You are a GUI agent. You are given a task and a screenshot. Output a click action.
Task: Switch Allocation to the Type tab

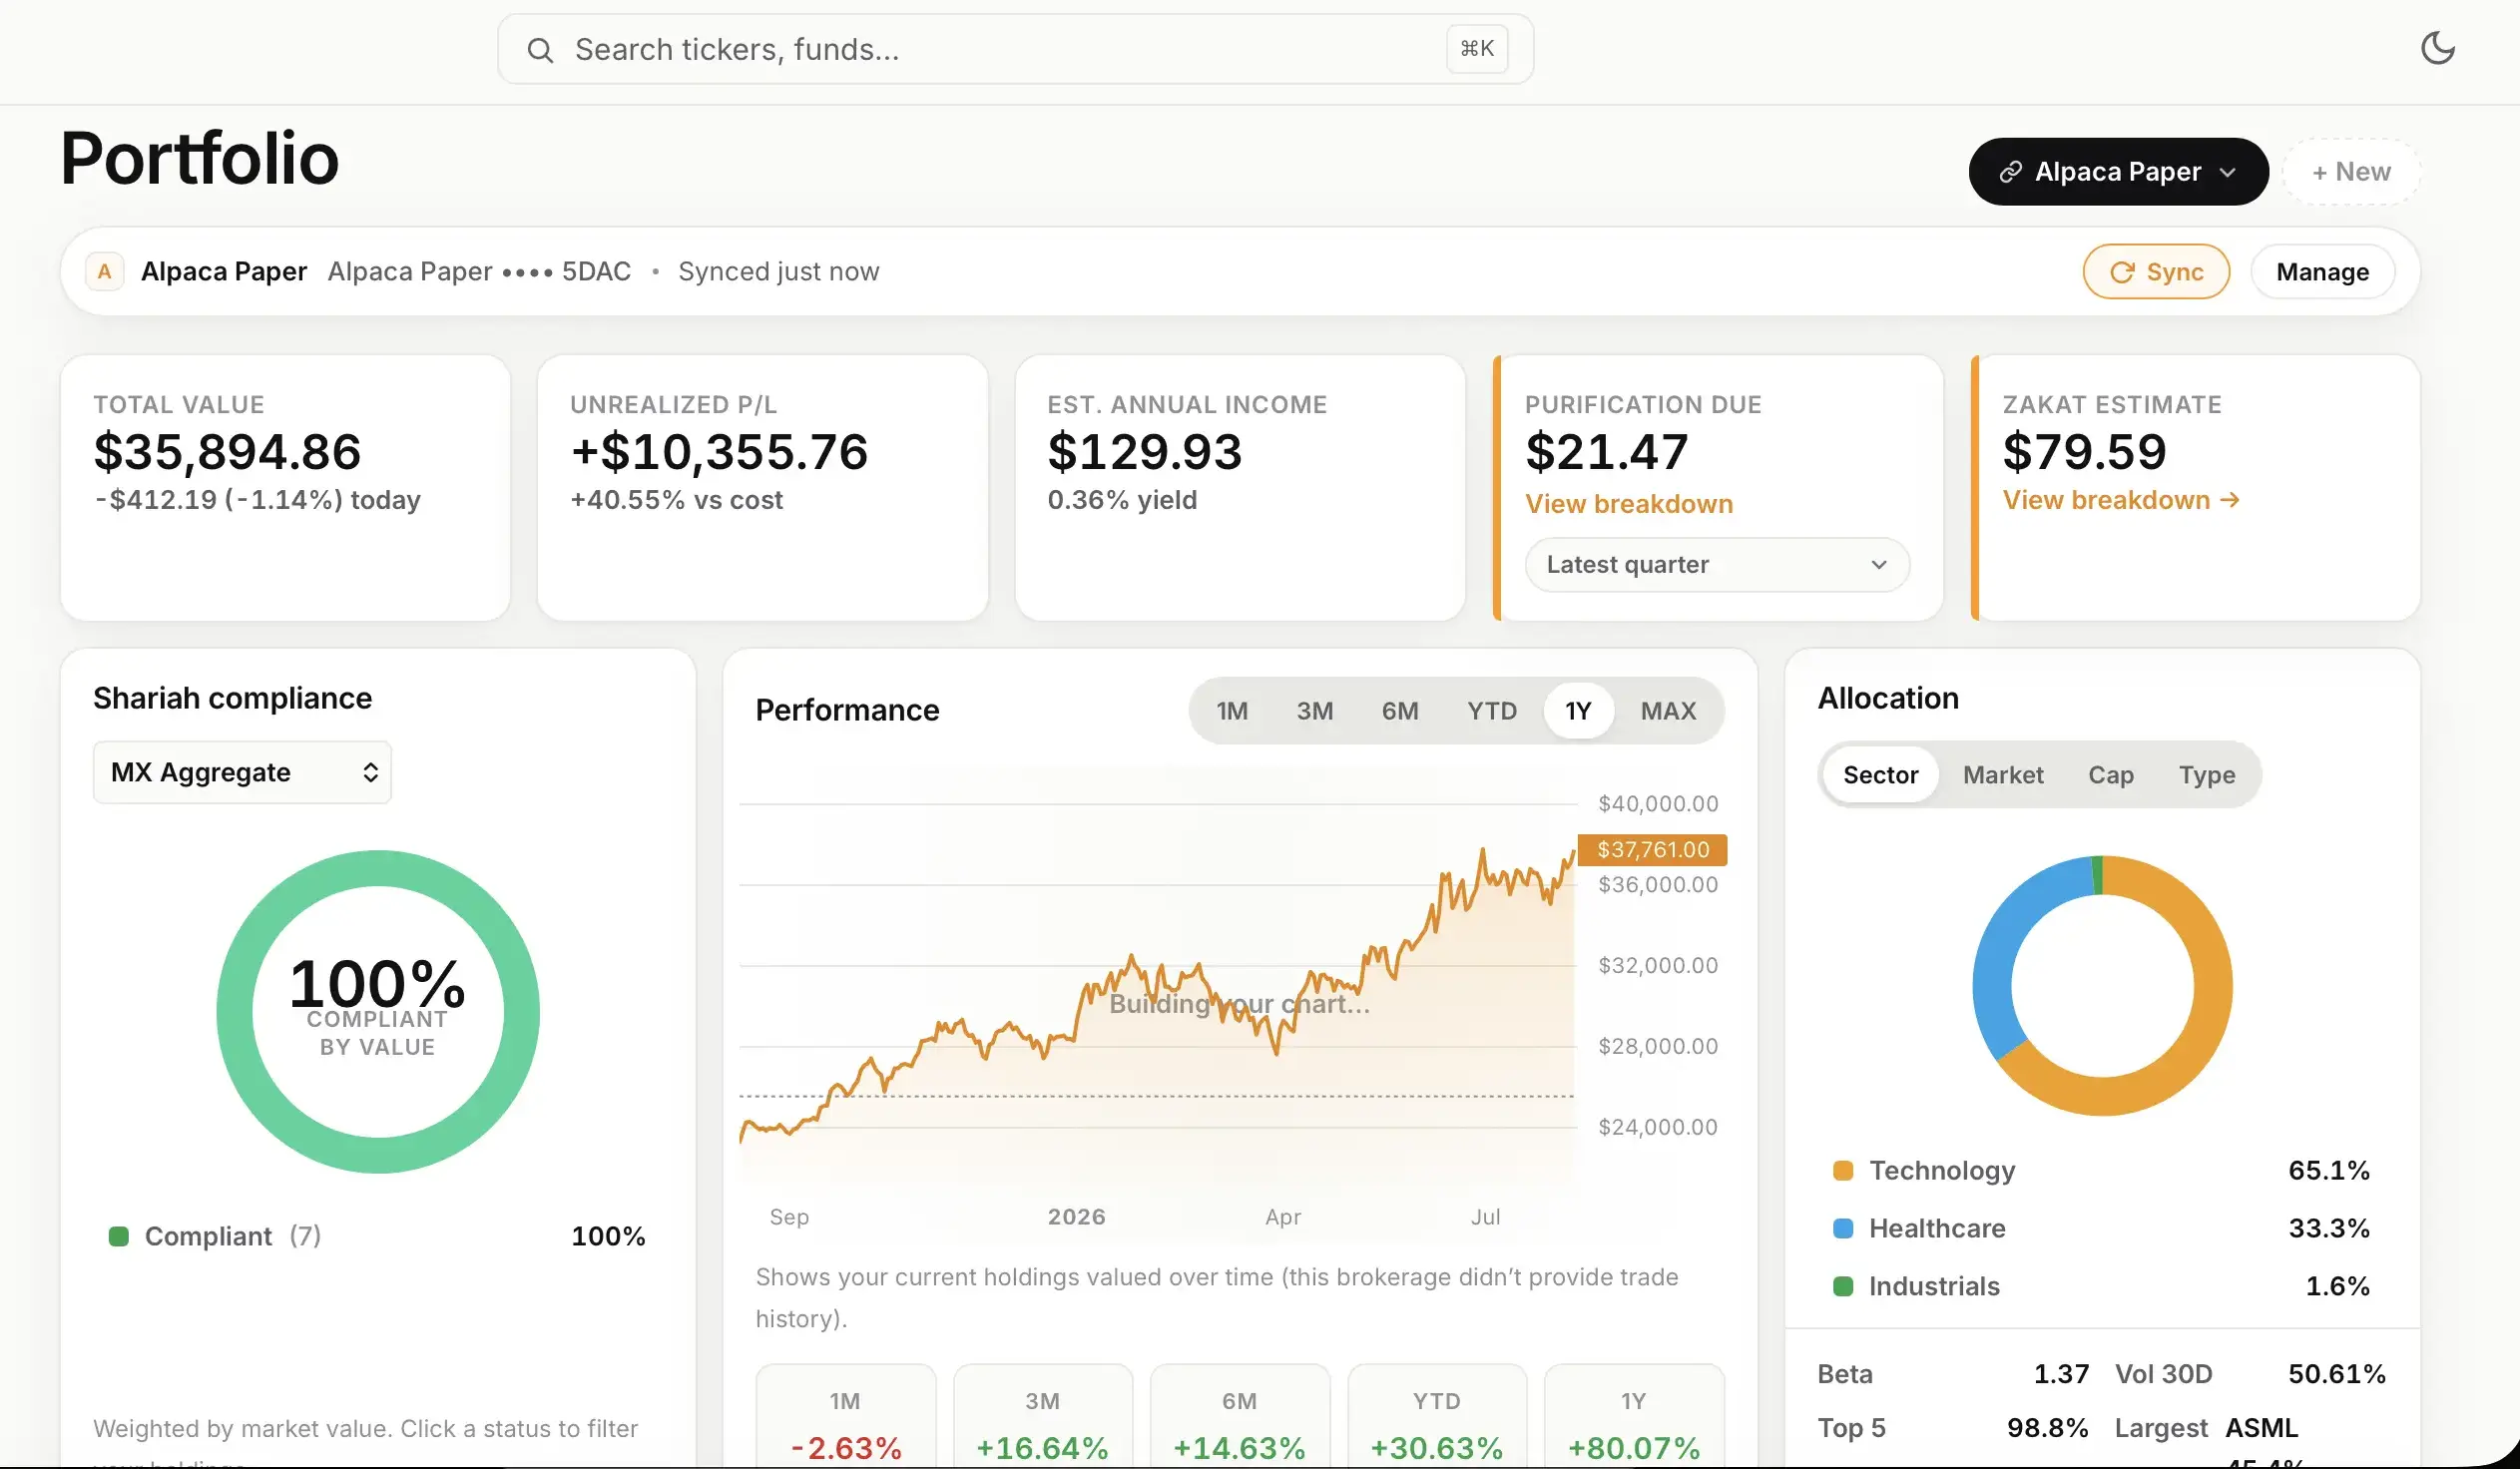2207,775
